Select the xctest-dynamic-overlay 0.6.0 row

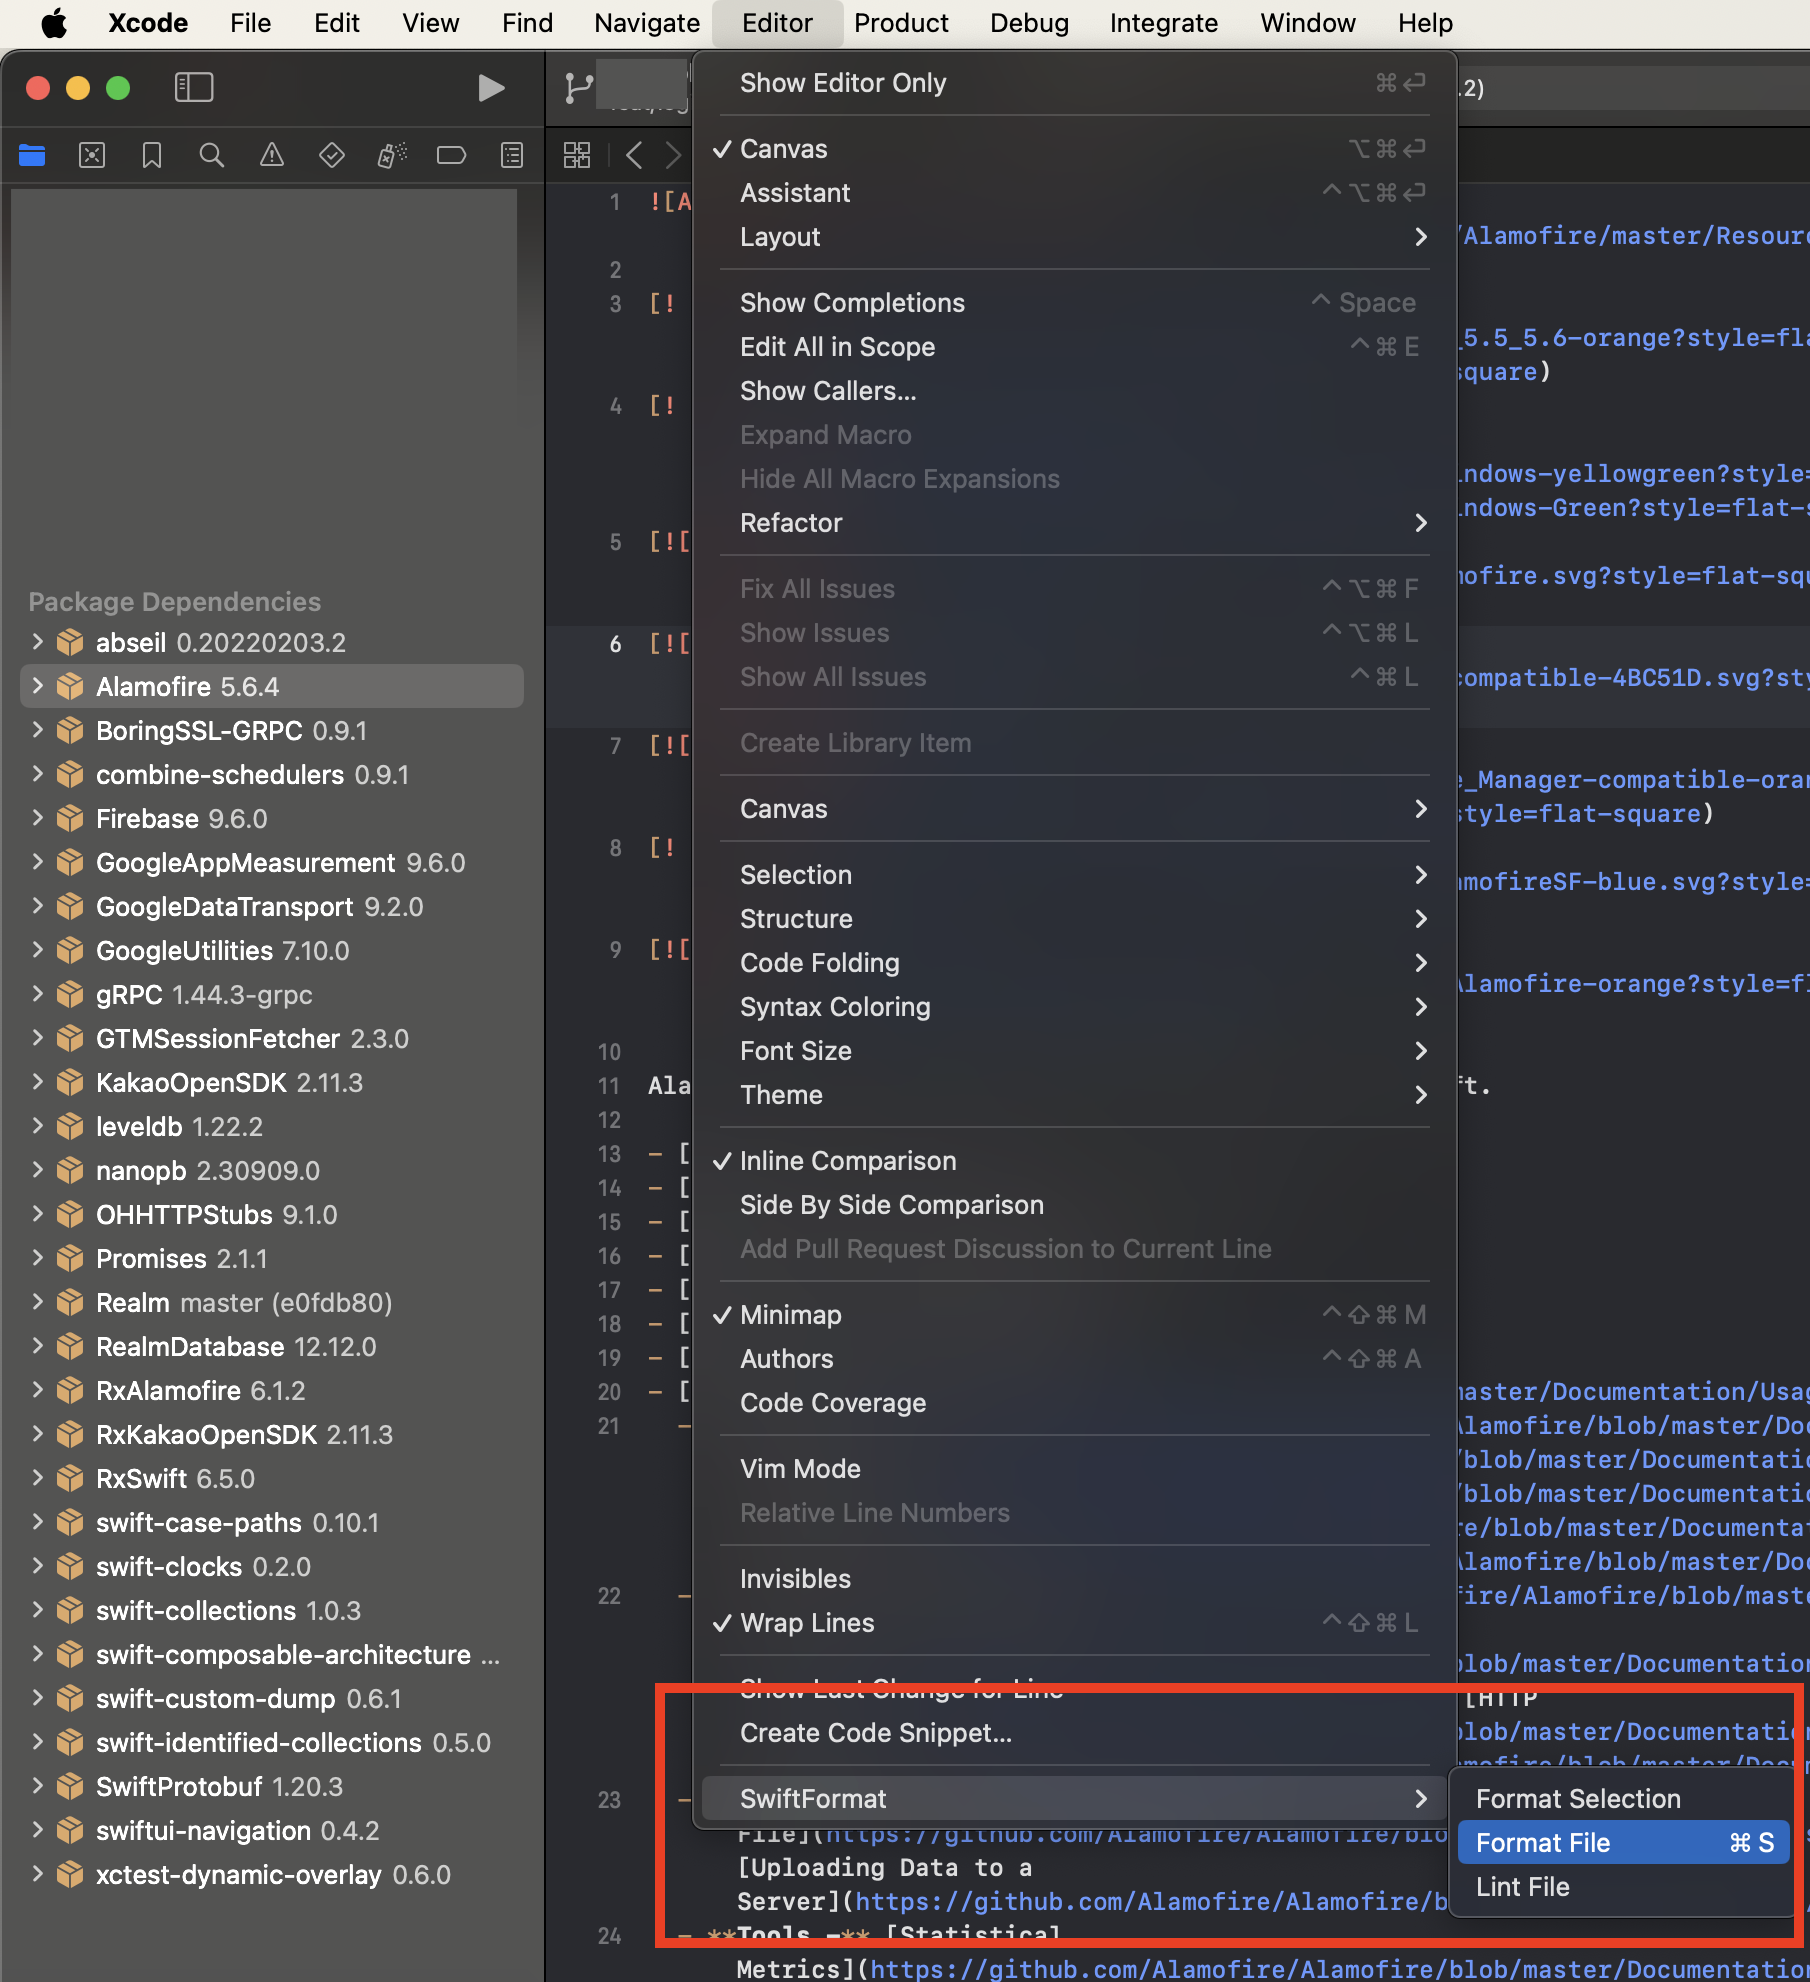click(272, 1875)
